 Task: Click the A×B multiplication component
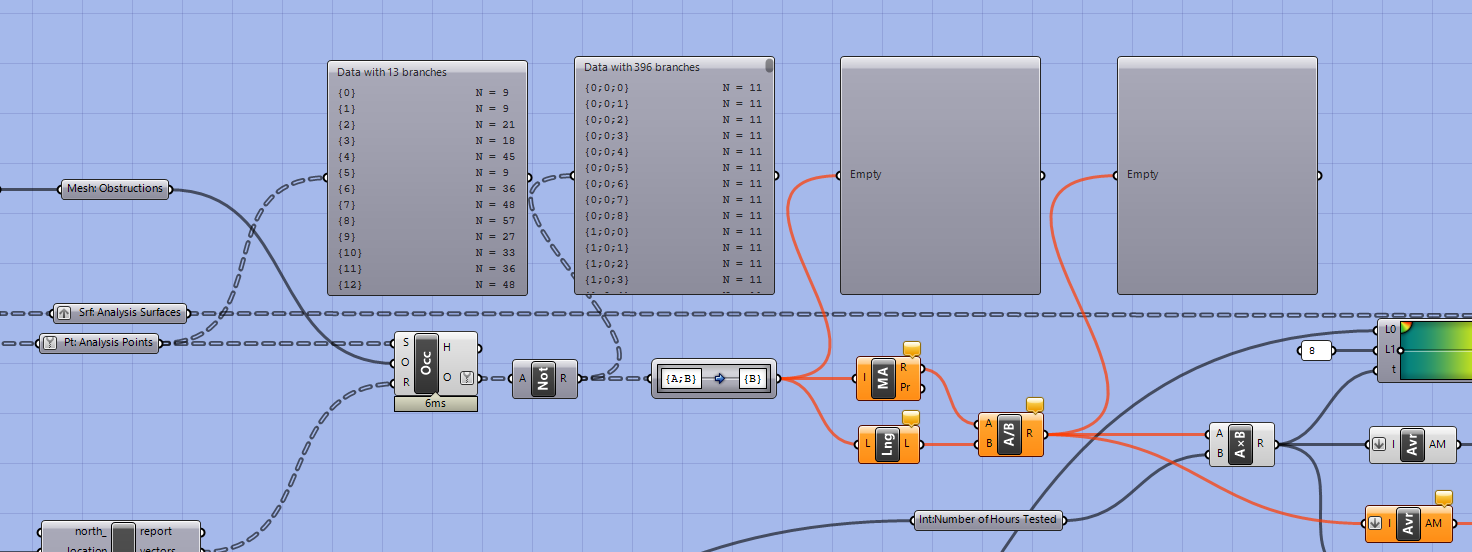click(x=1240, y=444)
